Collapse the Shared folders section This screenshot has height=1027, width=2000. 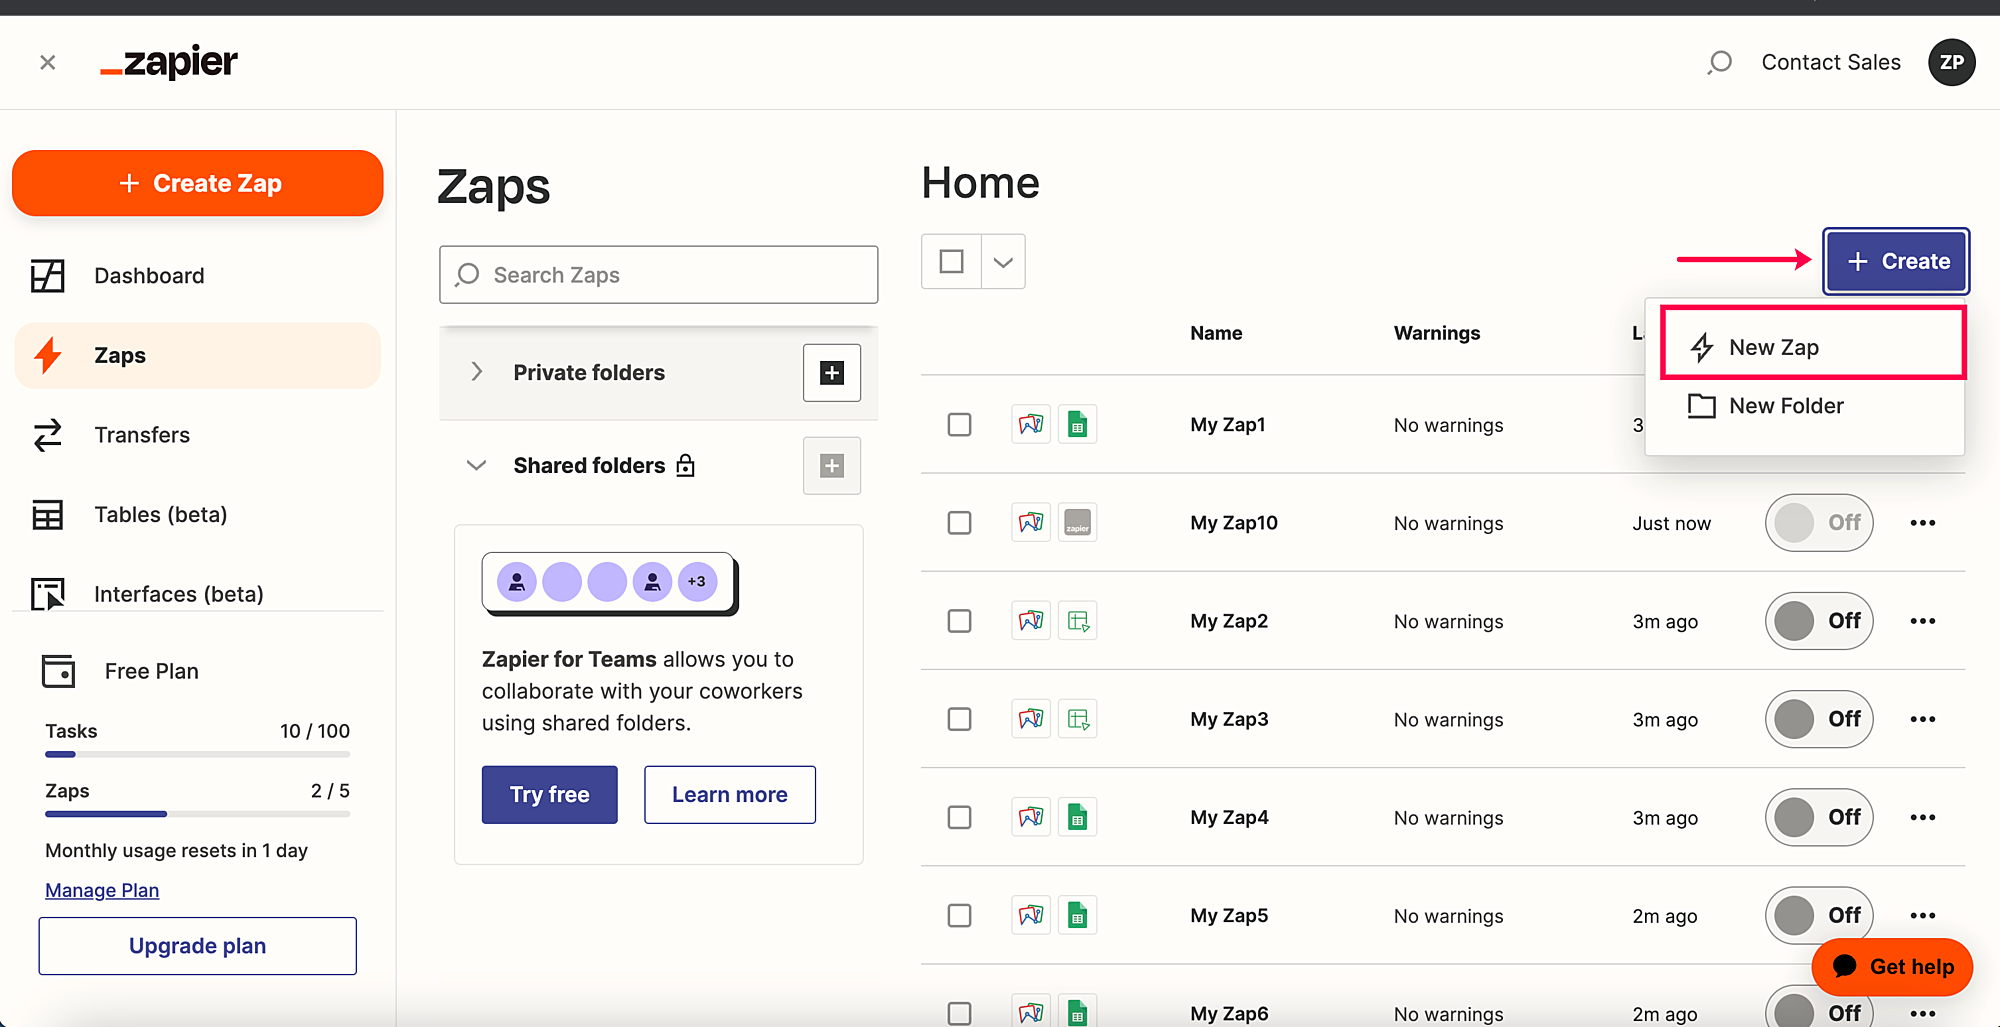[x=477, y=466]
